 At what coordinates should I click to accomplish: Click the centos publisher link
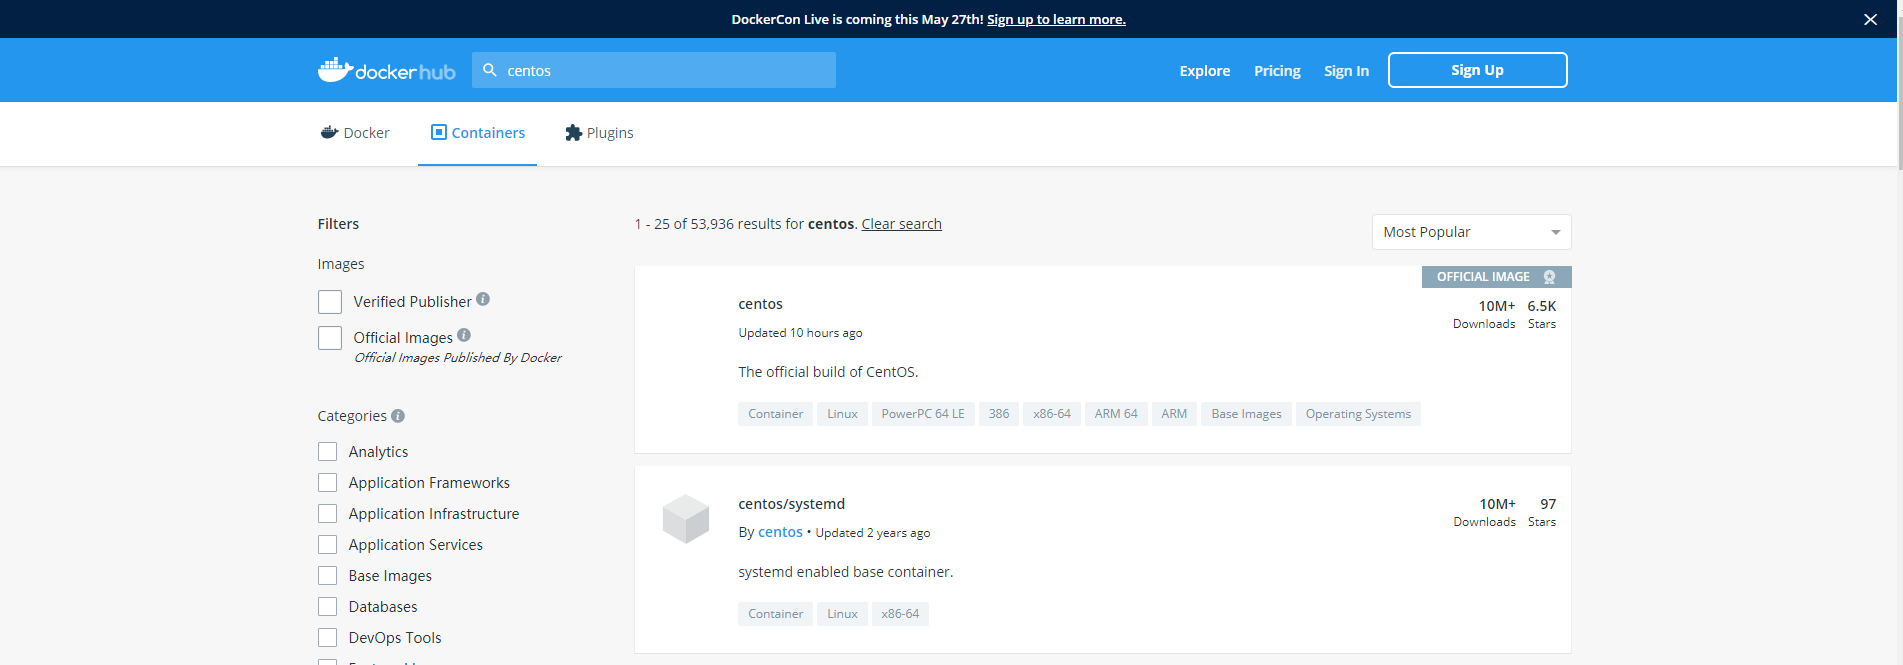tap(780, 532)
